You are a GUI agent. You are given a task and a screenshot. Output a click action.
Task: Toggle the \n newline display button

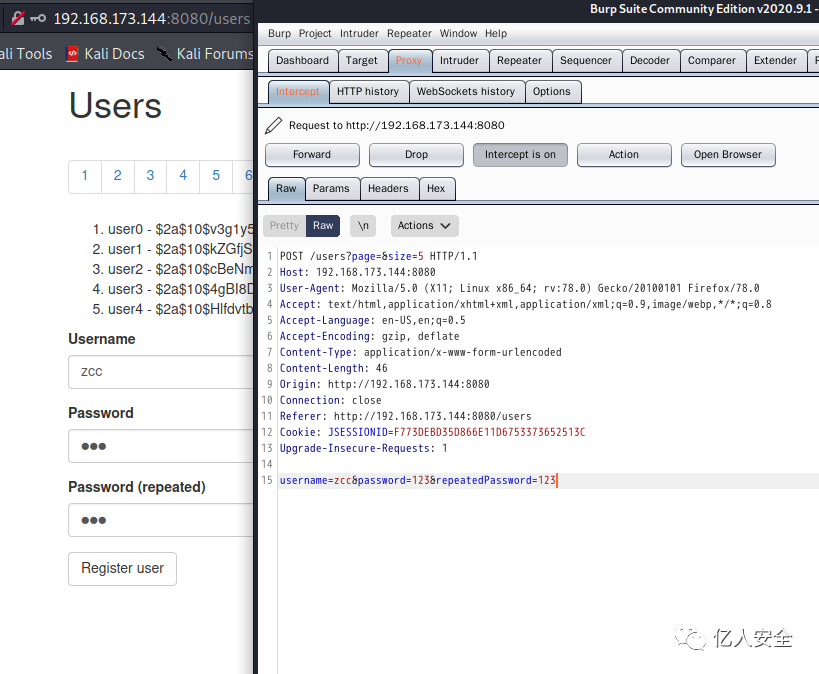(x=364, y=226)
